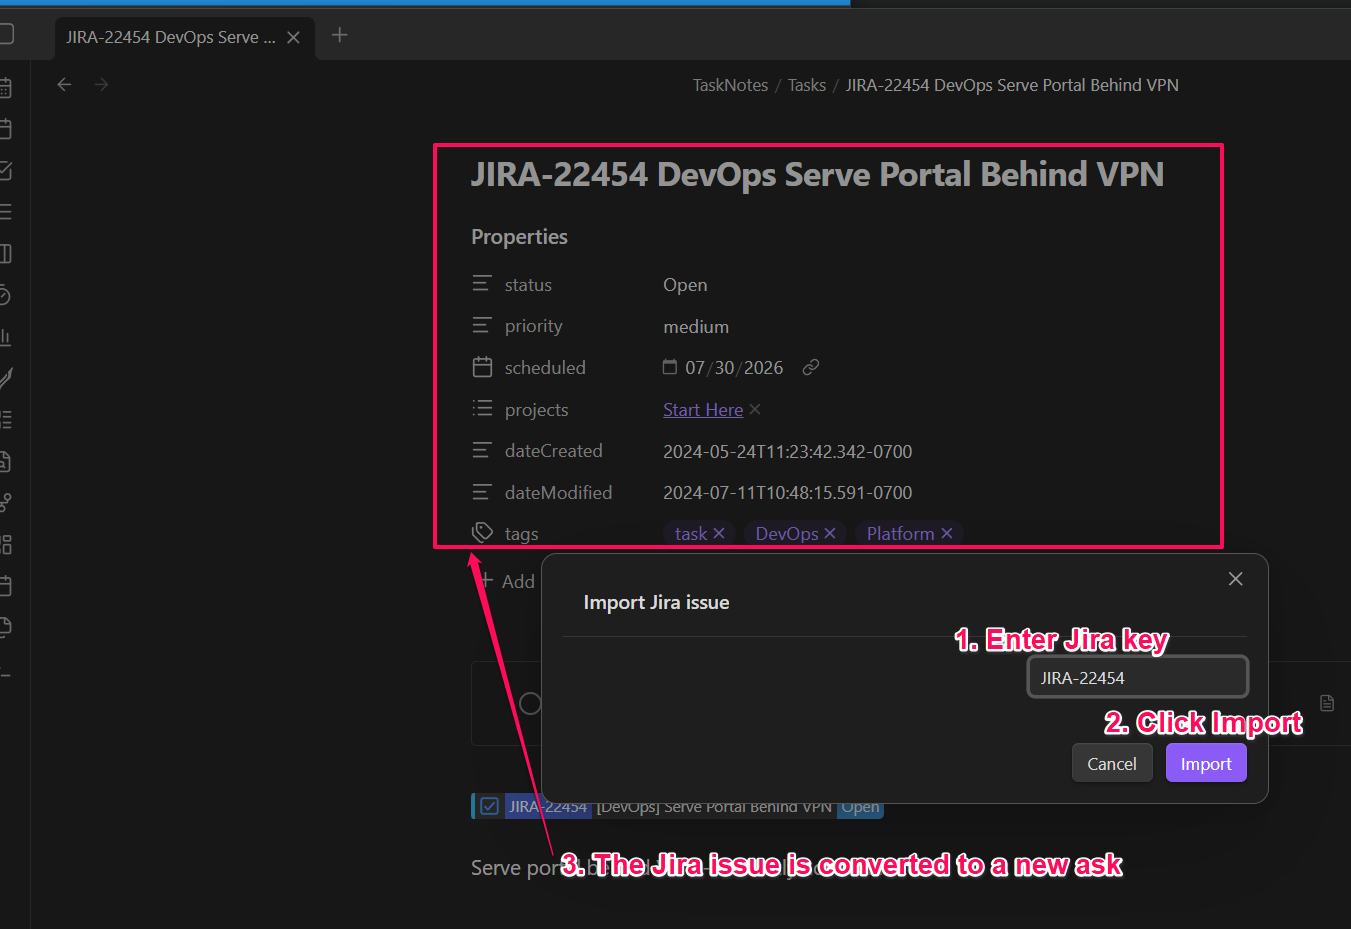Click the dateModified value 2024-07-11T10:48:15.591-0700
The width and height of the screenshot is (1351, 929).
pos(787,493)
